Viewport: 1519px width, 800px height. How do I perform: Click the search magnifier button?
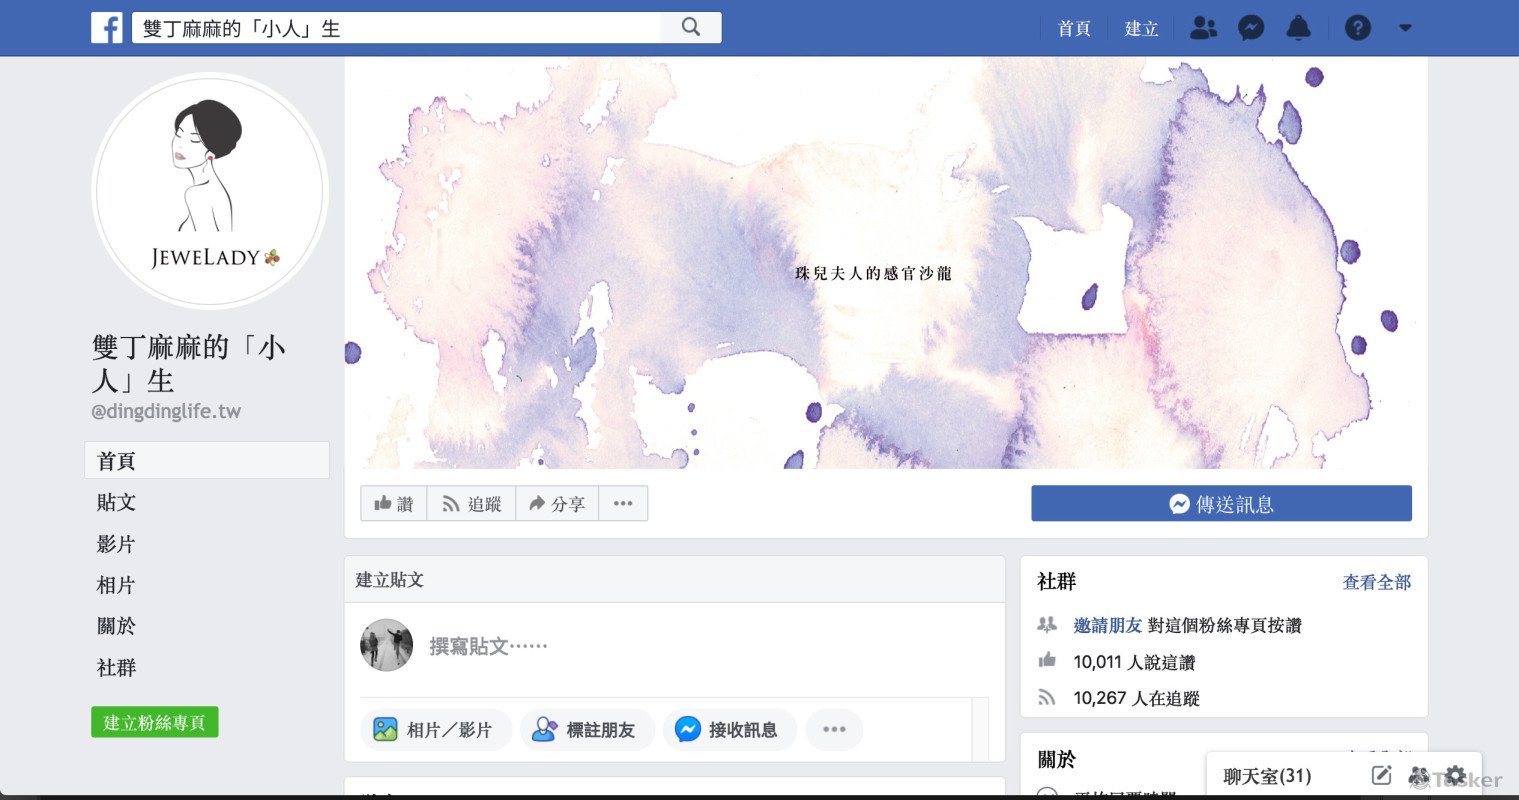[x=691, y=28]
